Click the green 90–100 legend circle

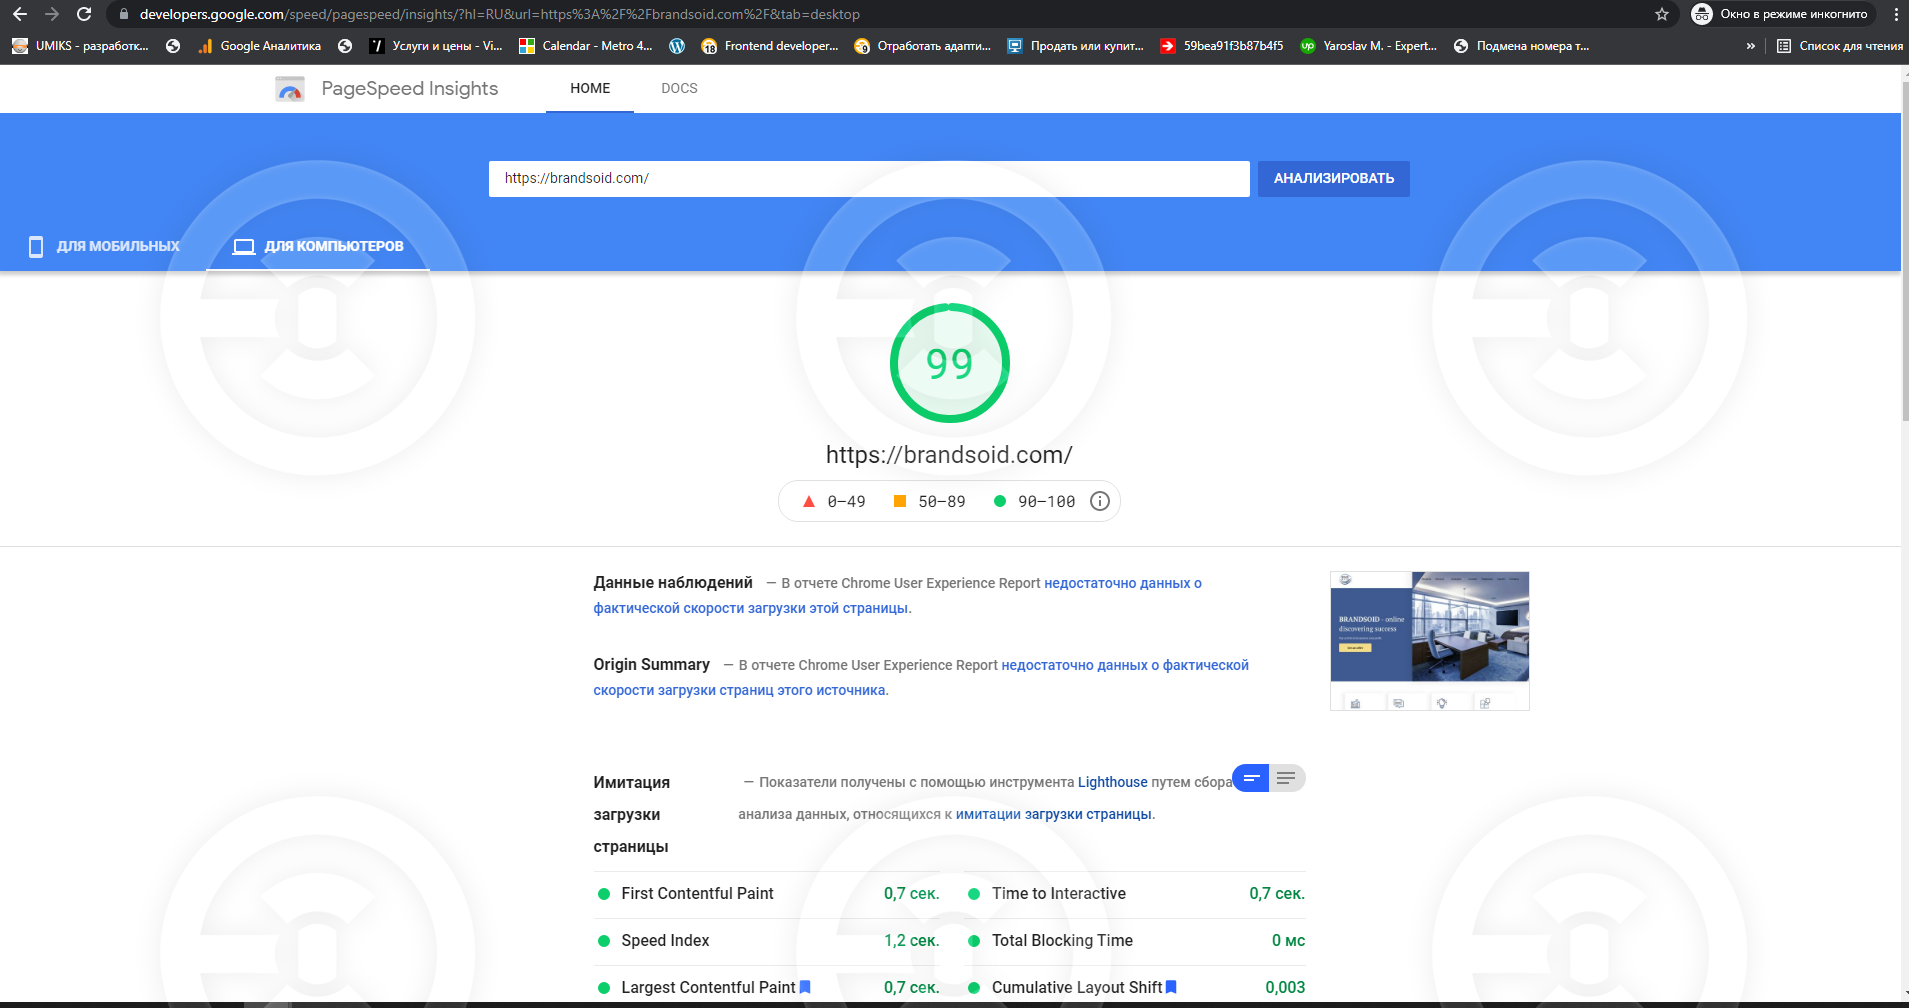[999, 501]
